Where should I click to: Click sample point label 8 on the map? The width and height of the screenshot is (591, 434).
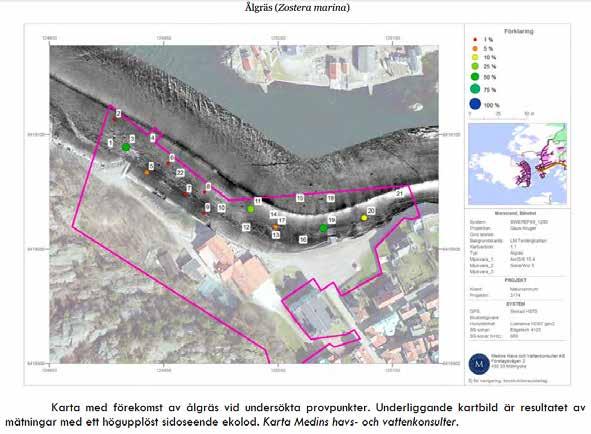[x=208, y=186]
